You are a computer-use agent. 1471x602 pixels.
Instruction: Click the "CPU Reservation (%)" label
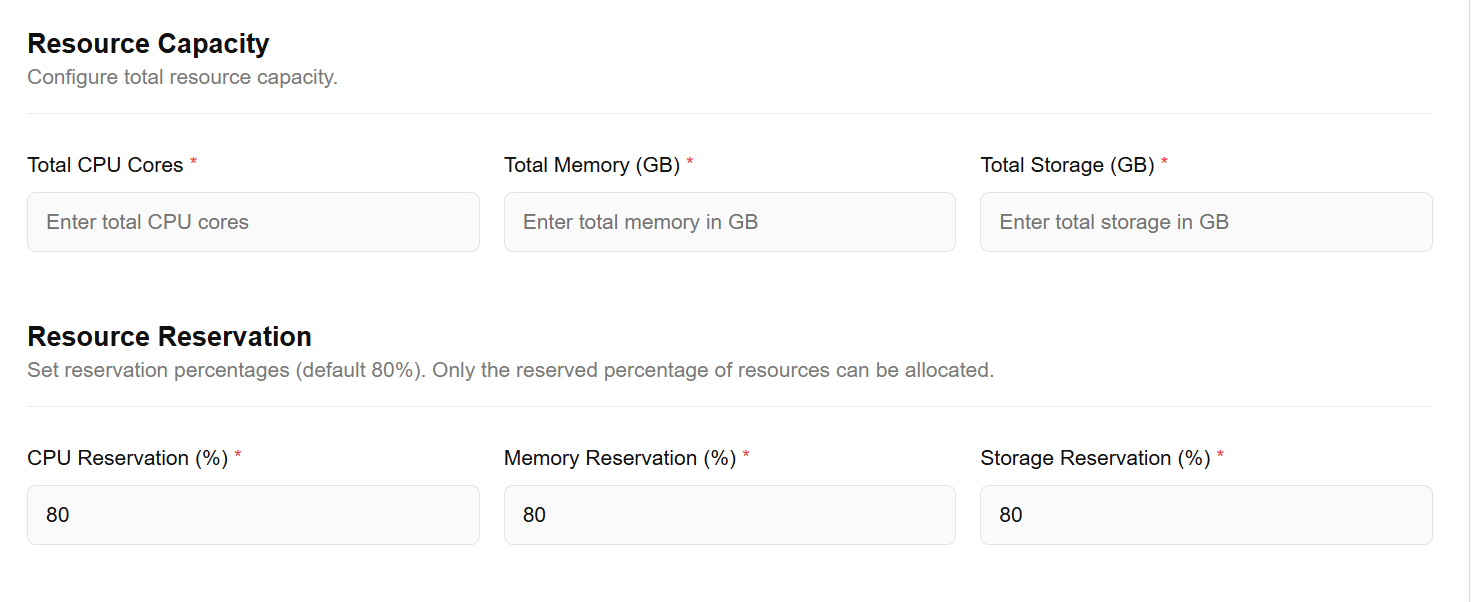[128, 458]
